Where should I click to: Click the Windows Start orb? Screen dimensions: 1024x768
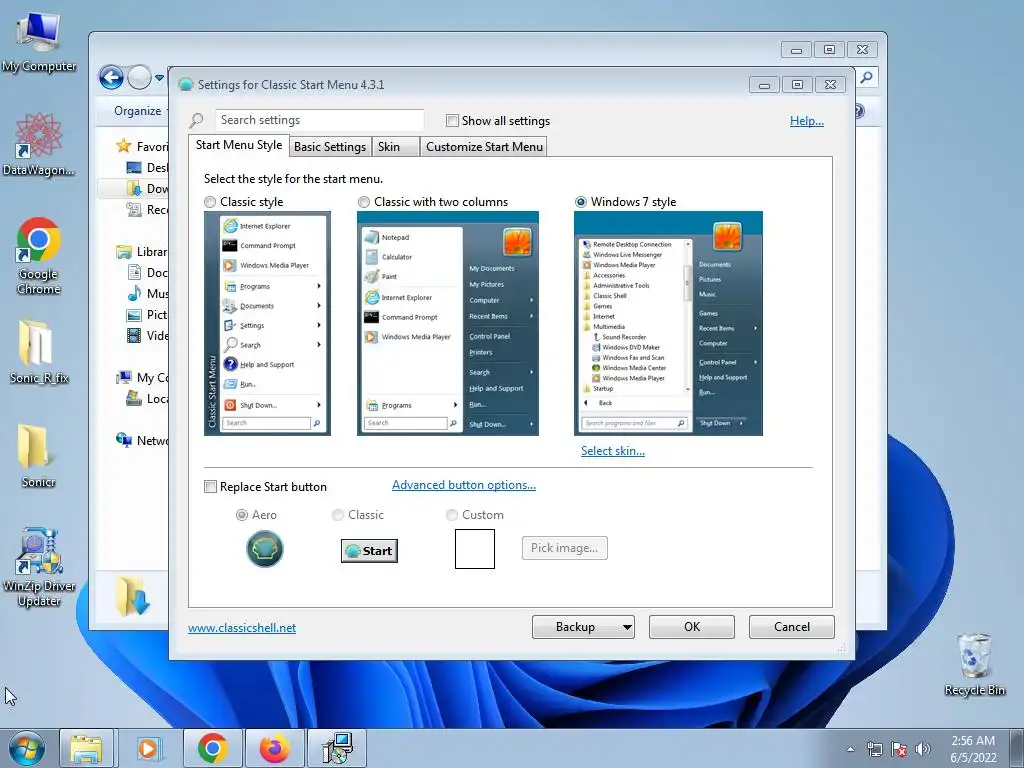(x=27, y=748)
